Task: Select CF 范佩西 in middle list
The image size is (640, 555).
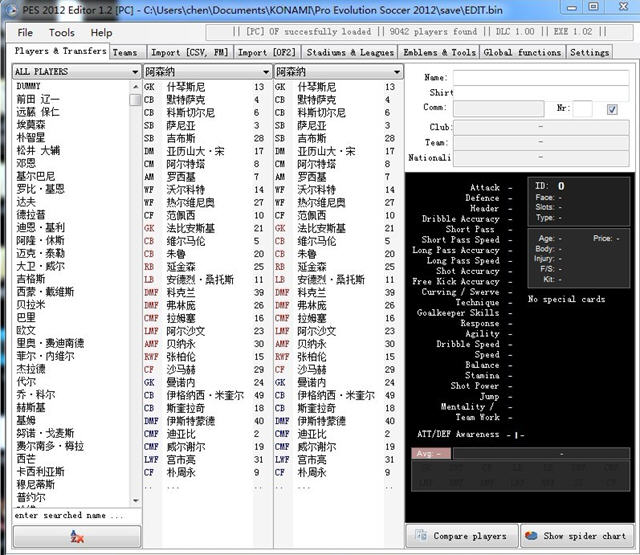Action: [x=207, y=215]
